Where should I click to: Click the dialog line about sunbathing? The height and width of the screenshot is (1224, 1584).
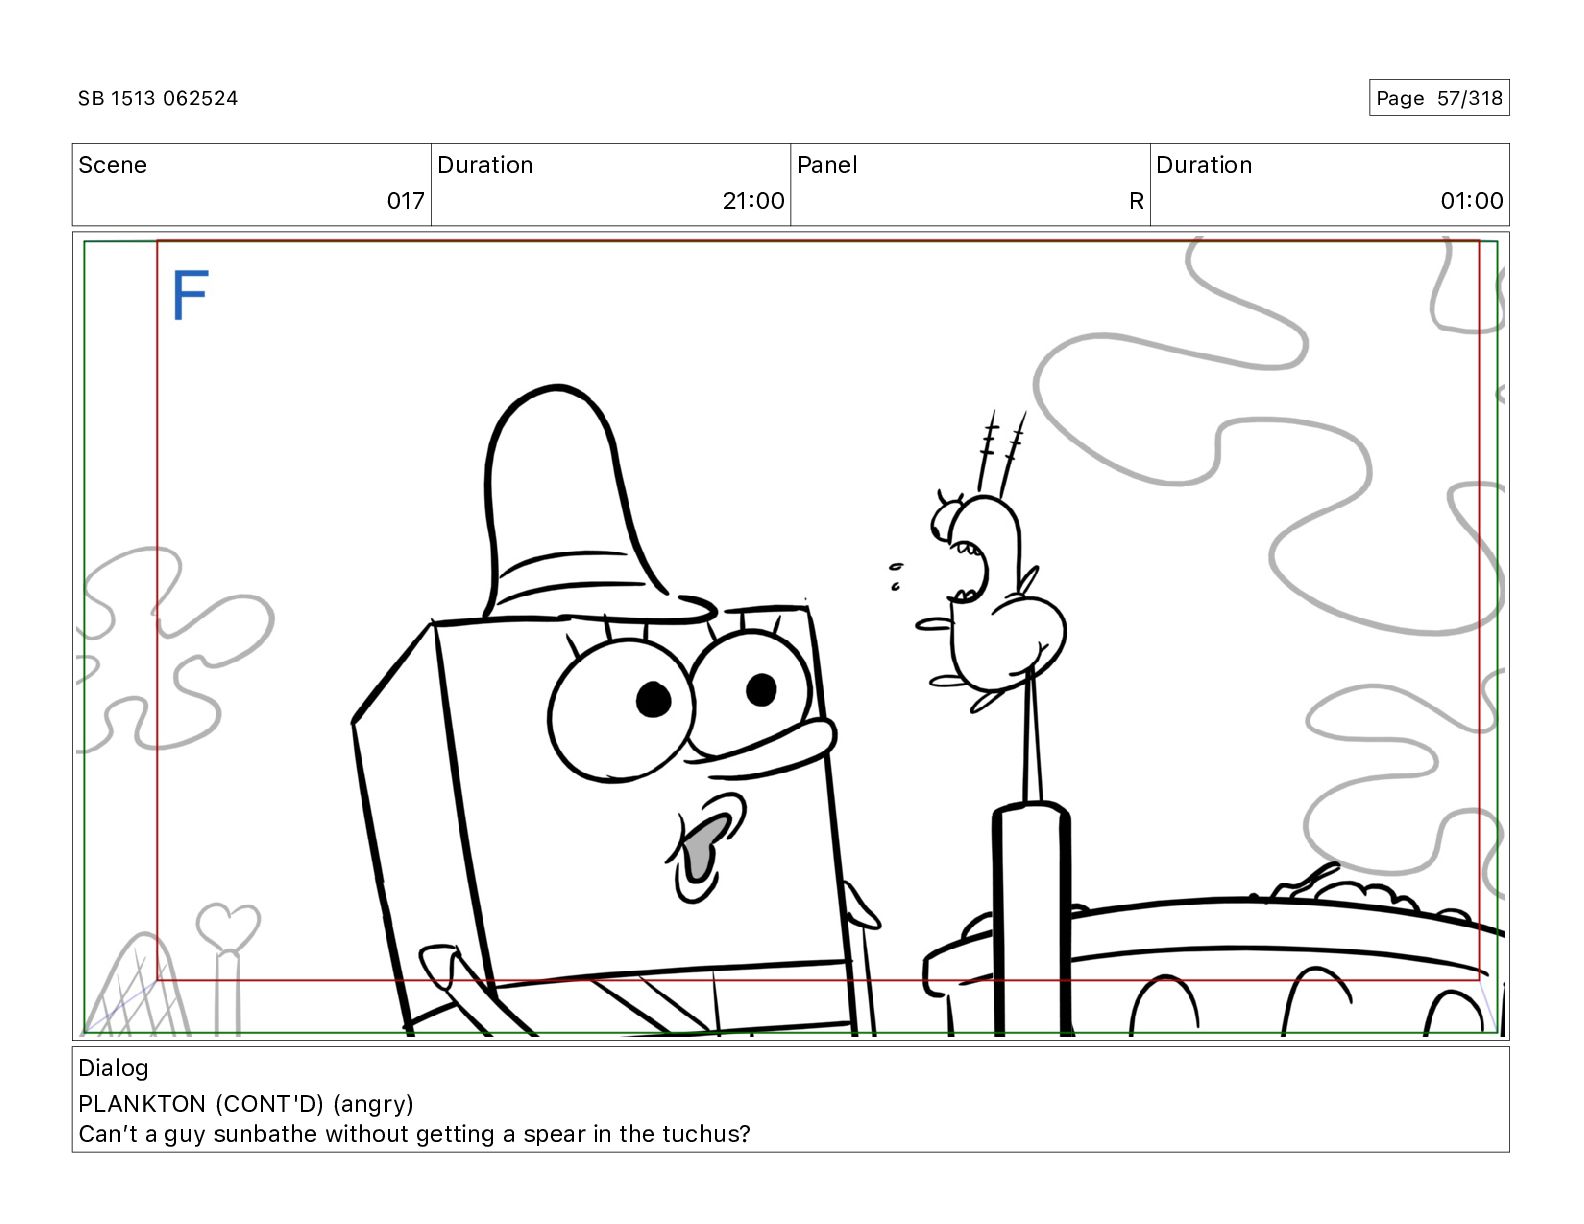pos(414,1134)
